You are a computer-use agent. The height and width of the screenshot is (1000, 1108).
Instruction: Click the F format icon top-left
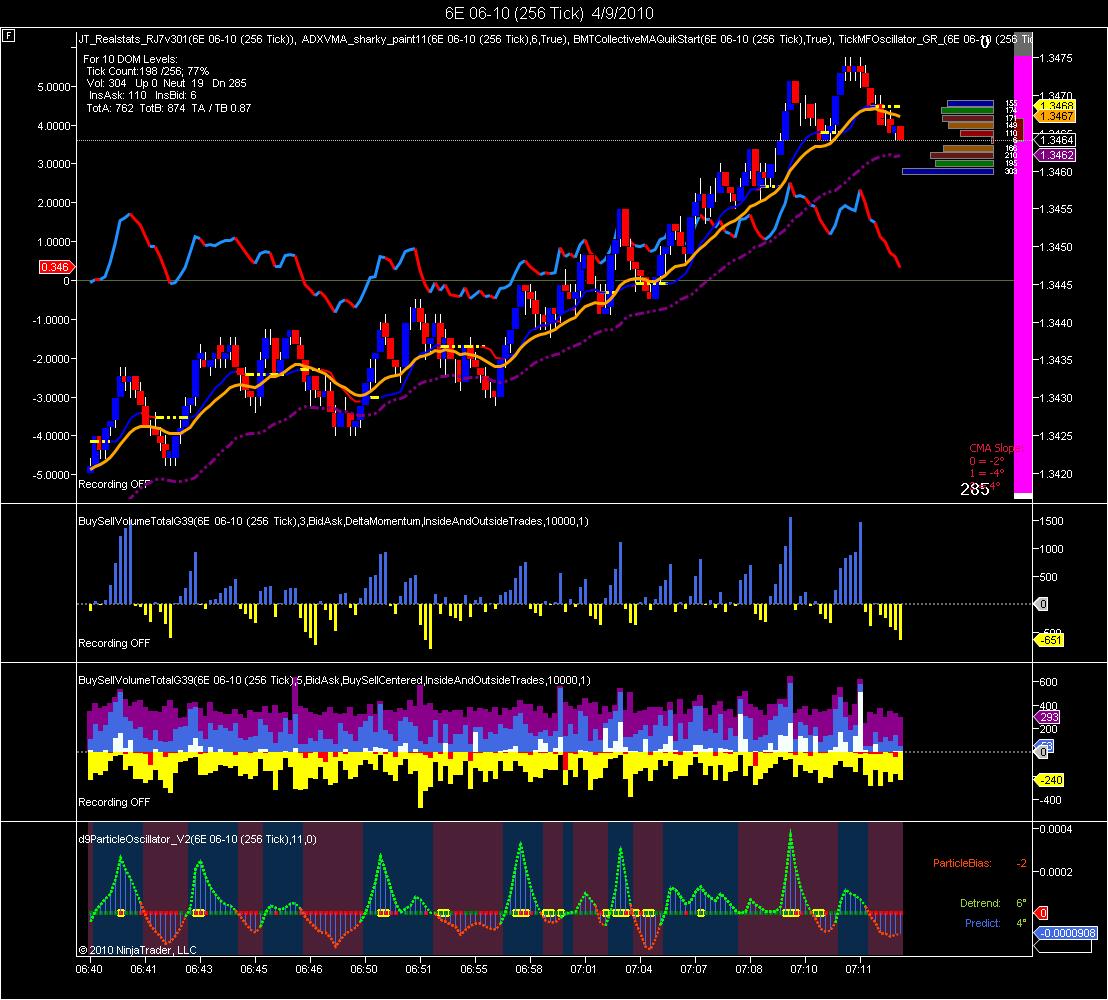click(x=8, y=35)
